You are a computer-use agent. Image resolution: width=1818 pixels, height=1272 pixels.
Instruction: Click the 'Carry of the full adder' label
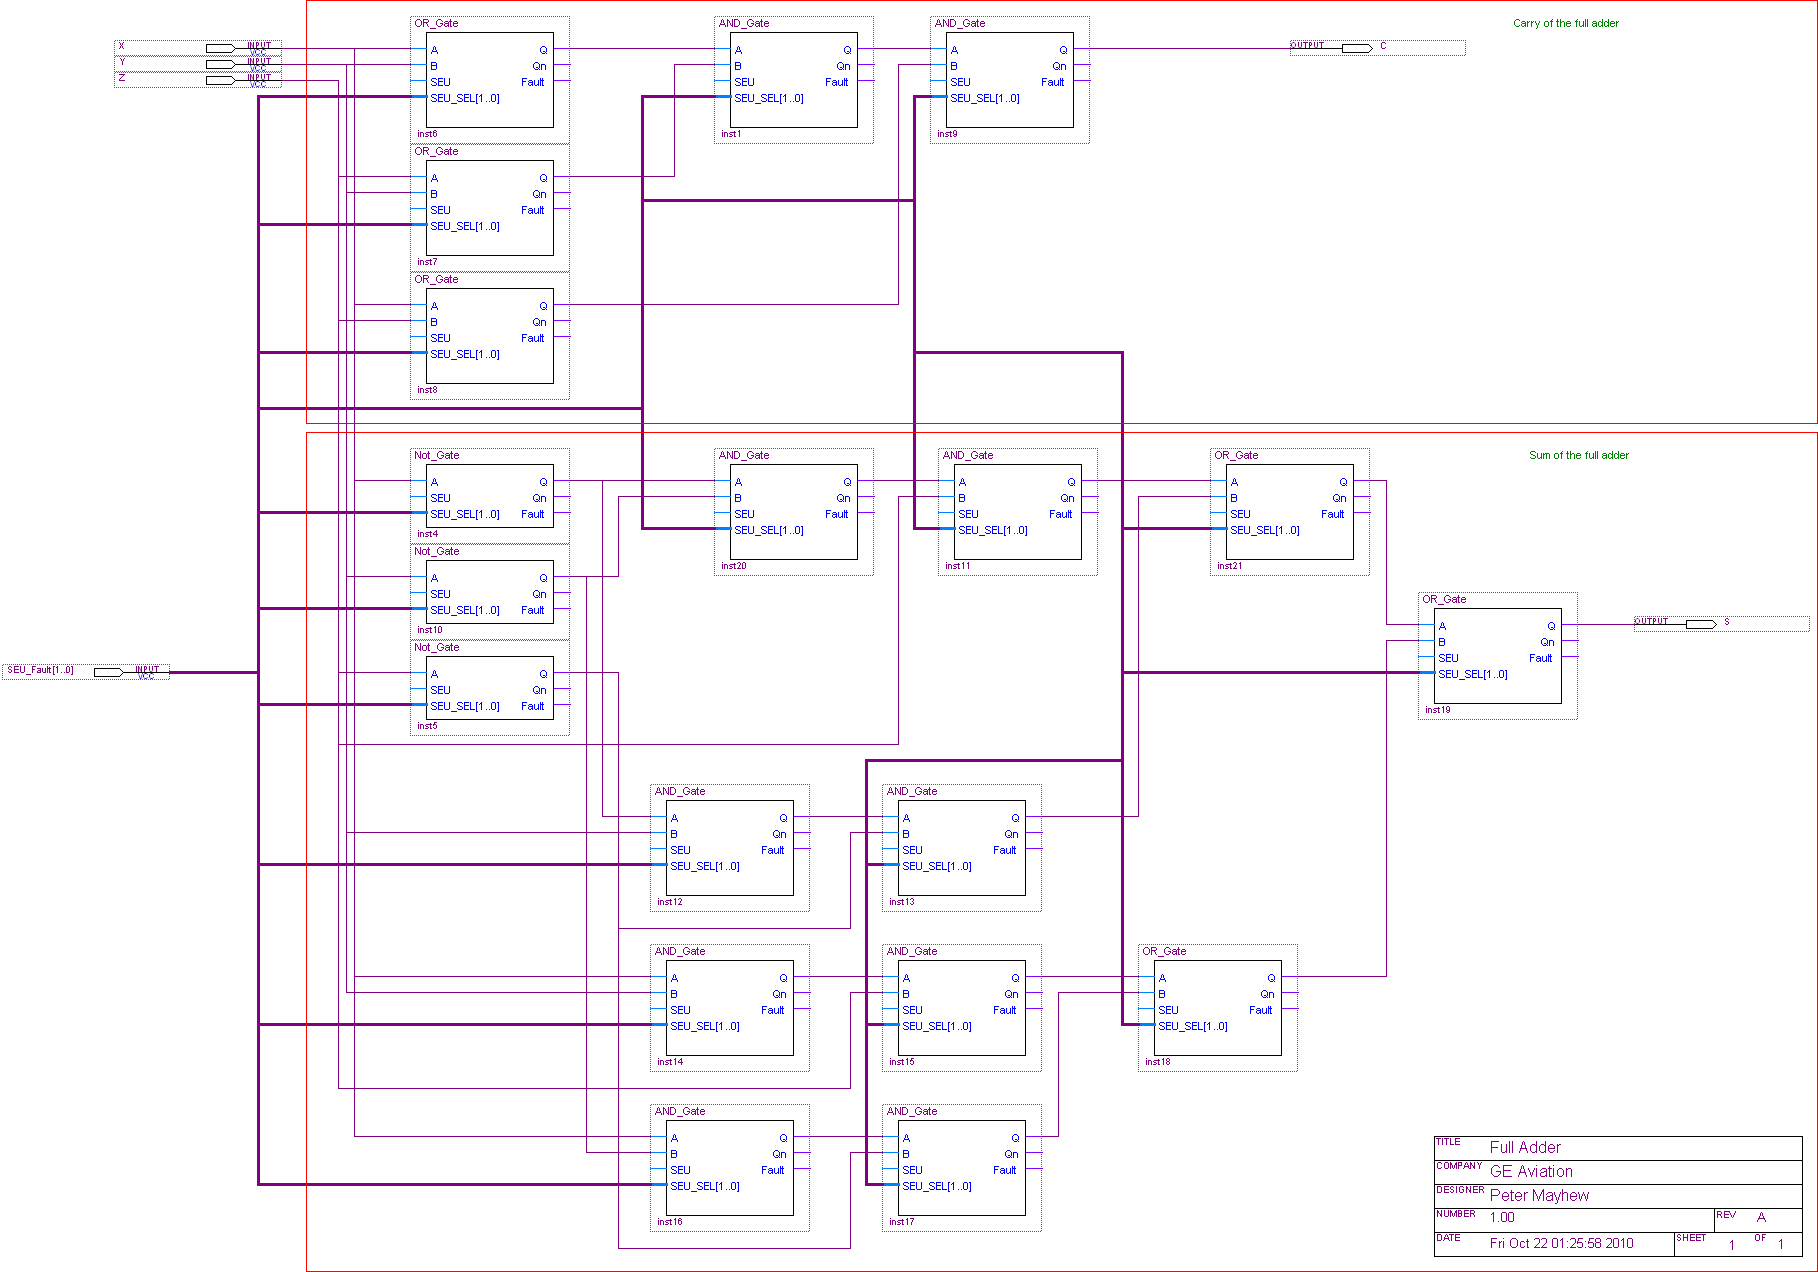click(1565, 23)
